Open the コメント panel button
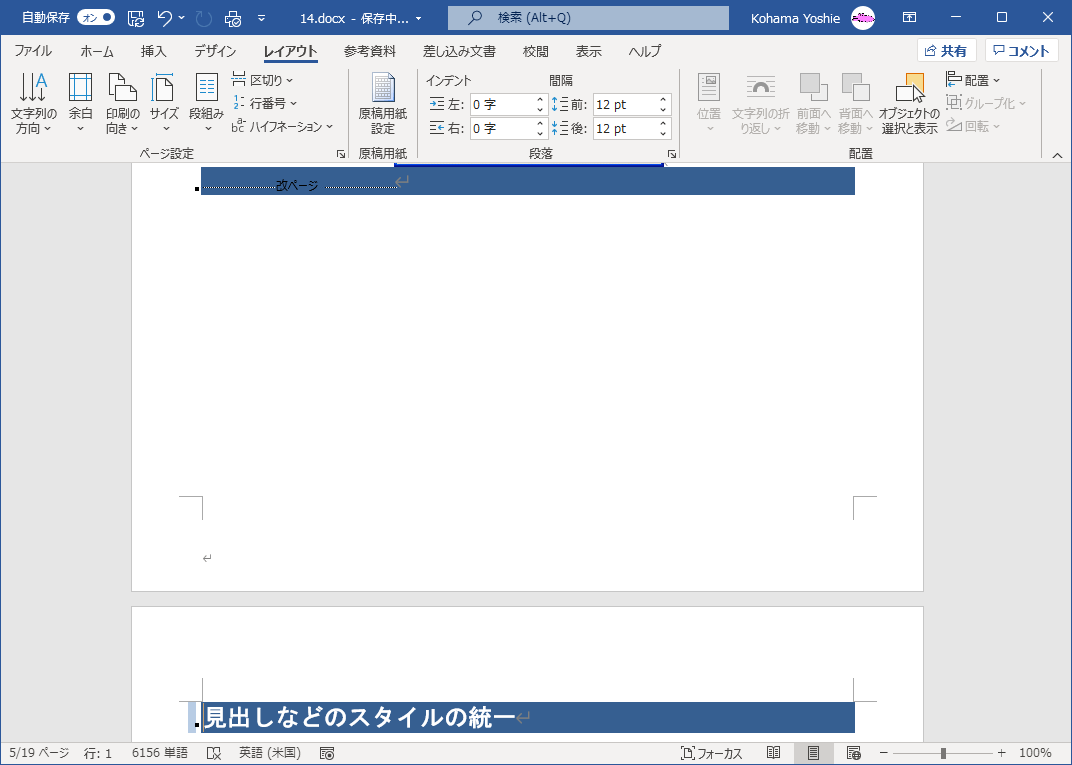Screen dimensions: 1072x765 [1022, 49]
